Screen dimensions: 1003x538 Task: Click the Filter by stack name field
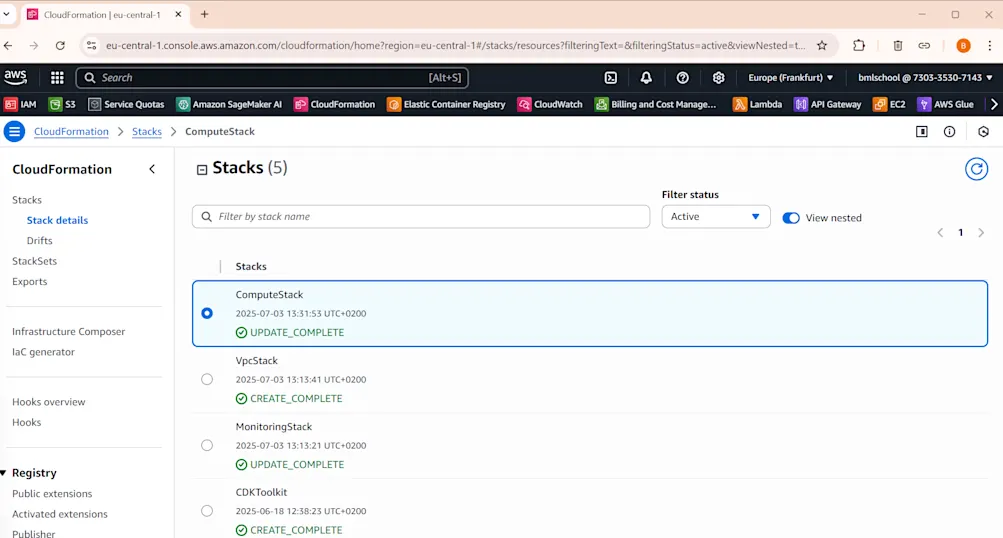click(x=421, y=216)
